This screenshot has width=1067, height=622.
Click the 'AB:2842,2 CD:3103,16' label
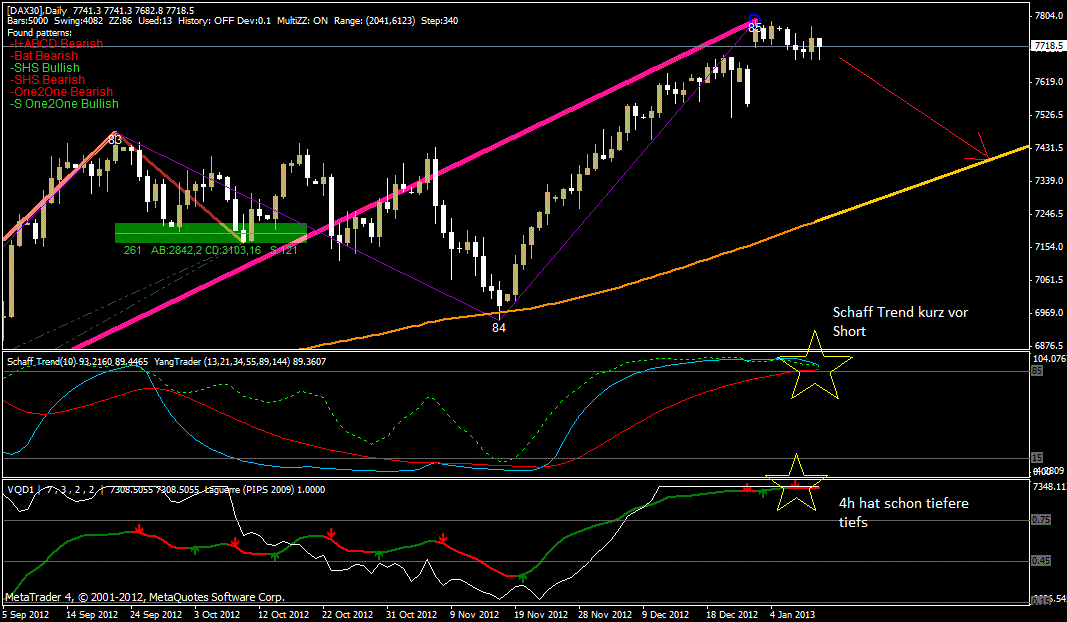point(206,250)
